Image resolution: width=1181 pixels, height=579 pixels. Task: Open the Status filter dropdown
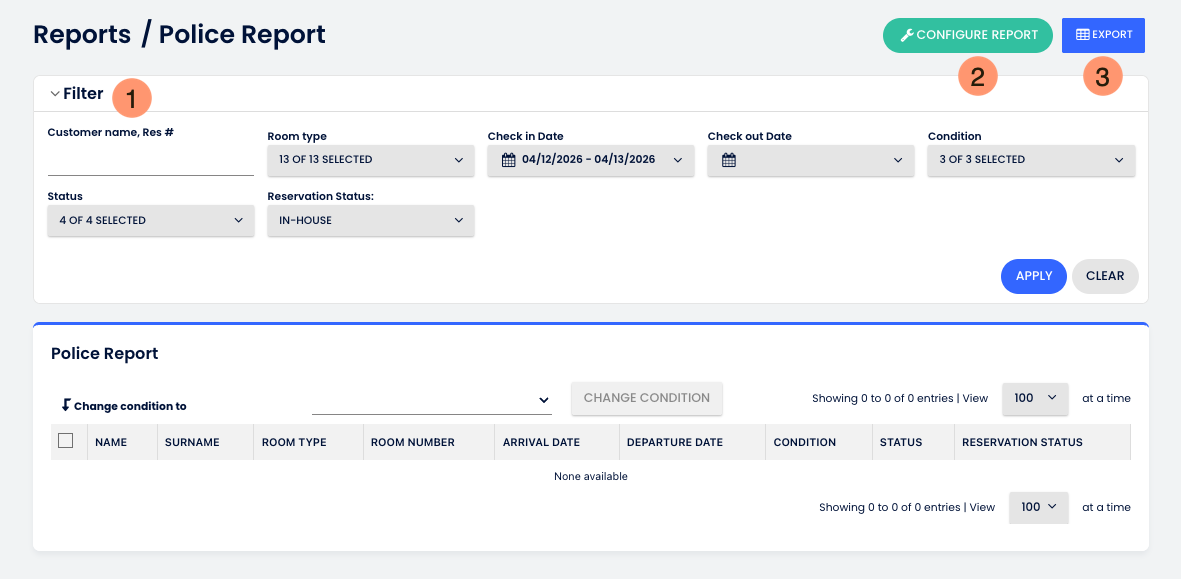(150, 221)
